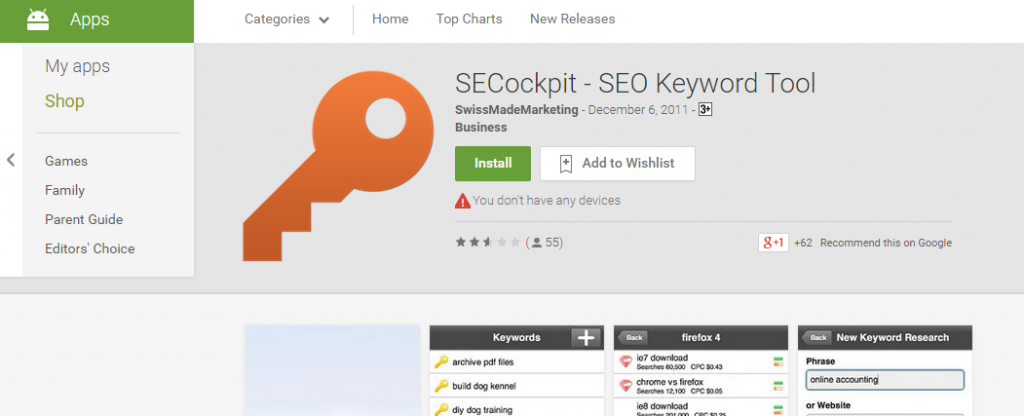Click bar indicator icon beside chrome vs firefox

tap(778, 386)
